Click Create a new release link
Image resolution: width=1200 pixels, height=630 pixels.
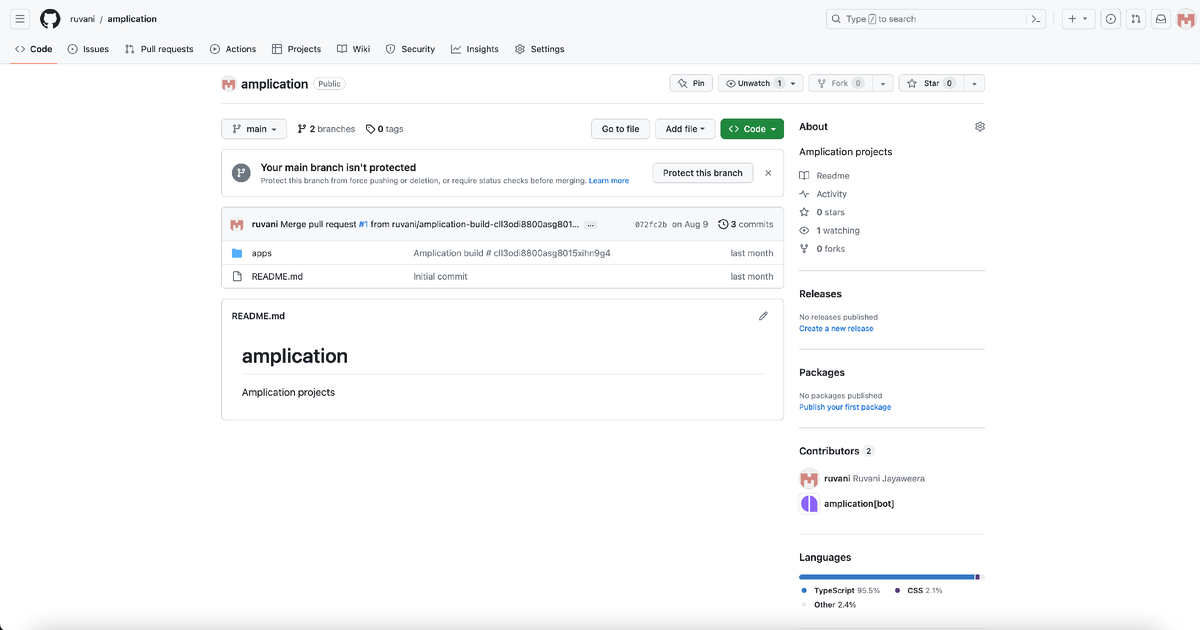click(x=836, y=329)
